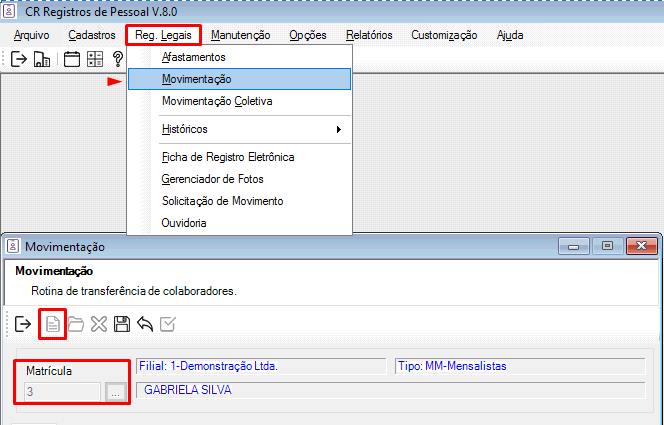Select Ficha de Registro Eletrônica
Image resolution: width=664 pixels, height=425 pixels.
click(x=240, y=157)
